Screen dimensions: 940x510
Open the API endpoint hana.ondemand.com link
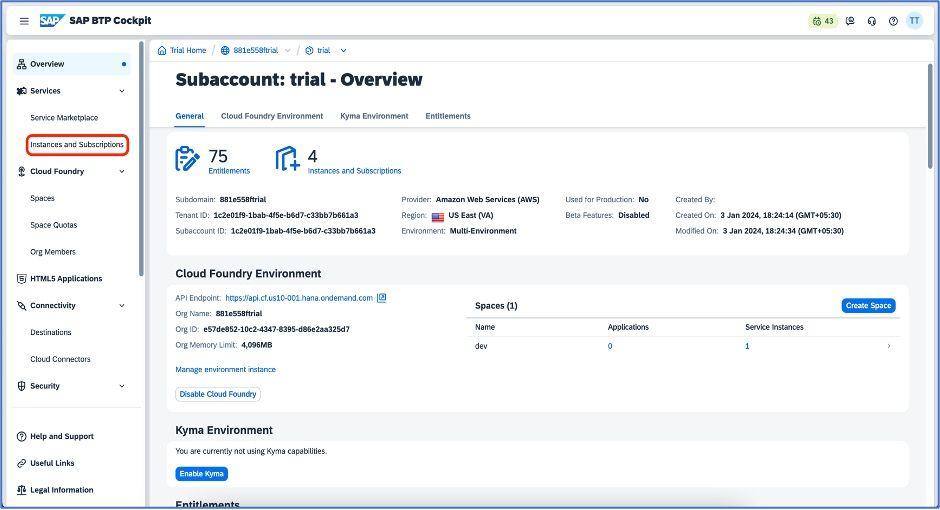(x=299, y=298)
